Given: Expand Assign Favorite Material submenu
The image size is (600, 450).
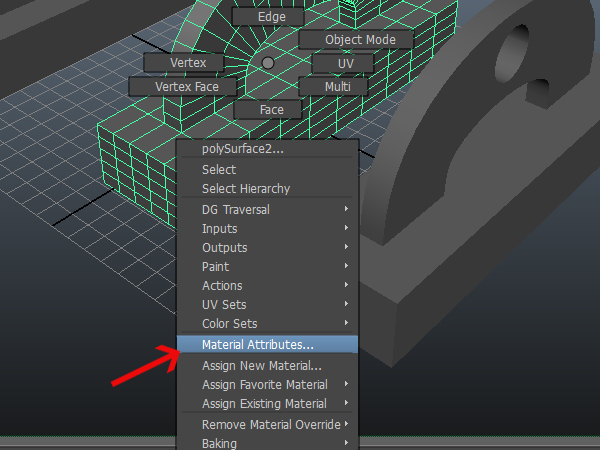Looking at the screenshot, I should click(x=267, y=385).
